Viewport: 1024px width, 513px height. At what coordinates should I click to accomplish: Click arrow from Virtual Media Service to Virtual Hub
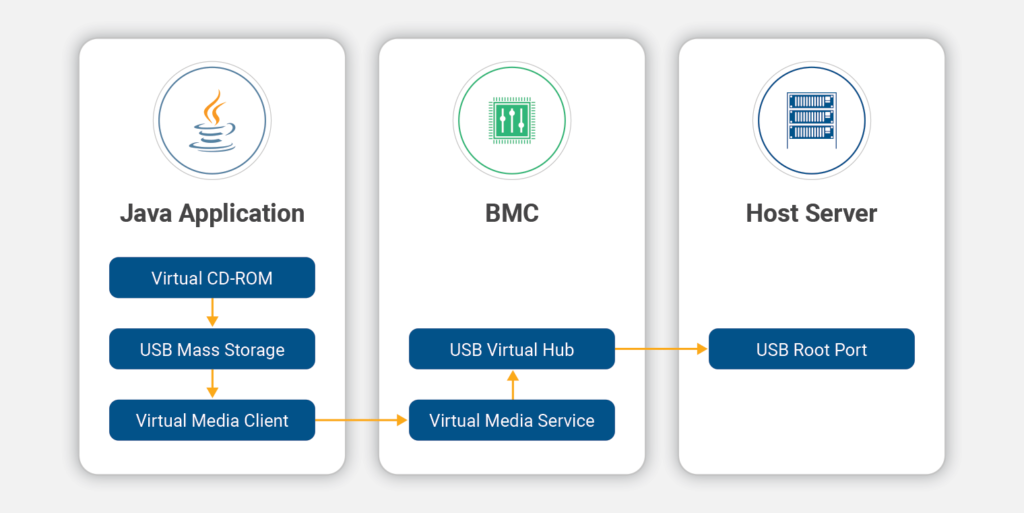point(512,385)
